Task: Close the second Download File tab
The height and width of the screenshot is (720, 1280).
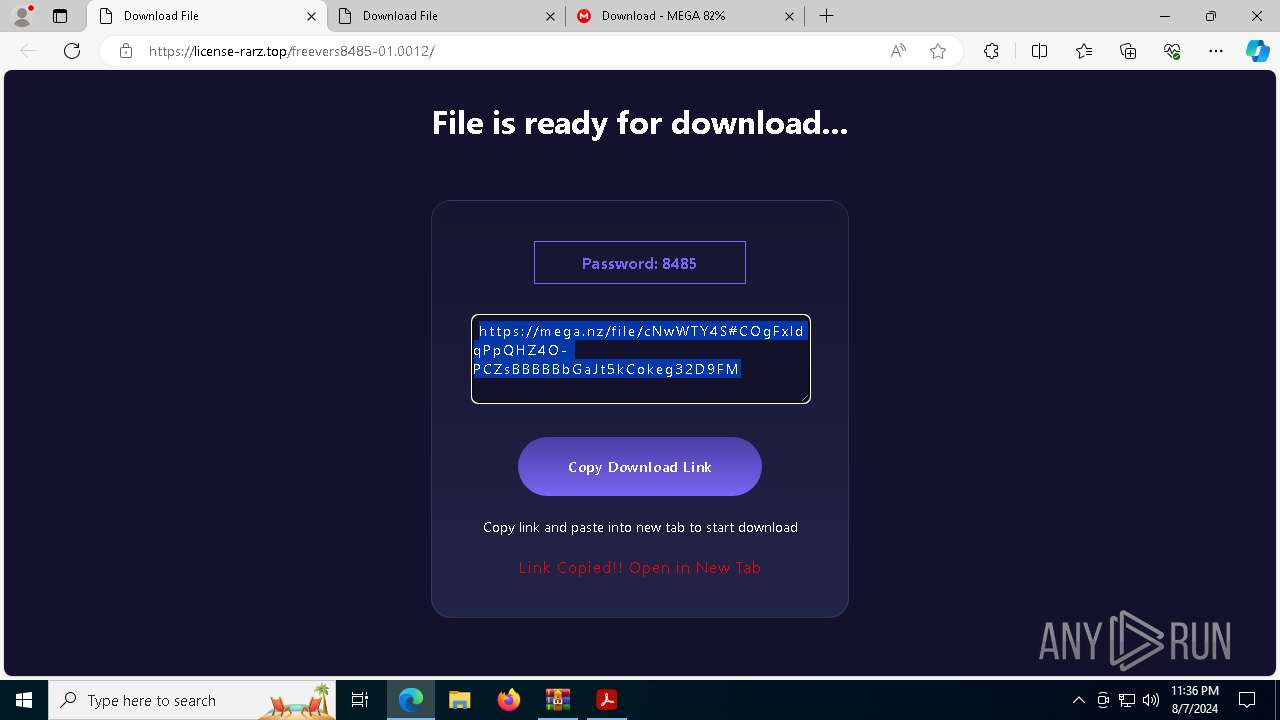Action: pos(550,16)
